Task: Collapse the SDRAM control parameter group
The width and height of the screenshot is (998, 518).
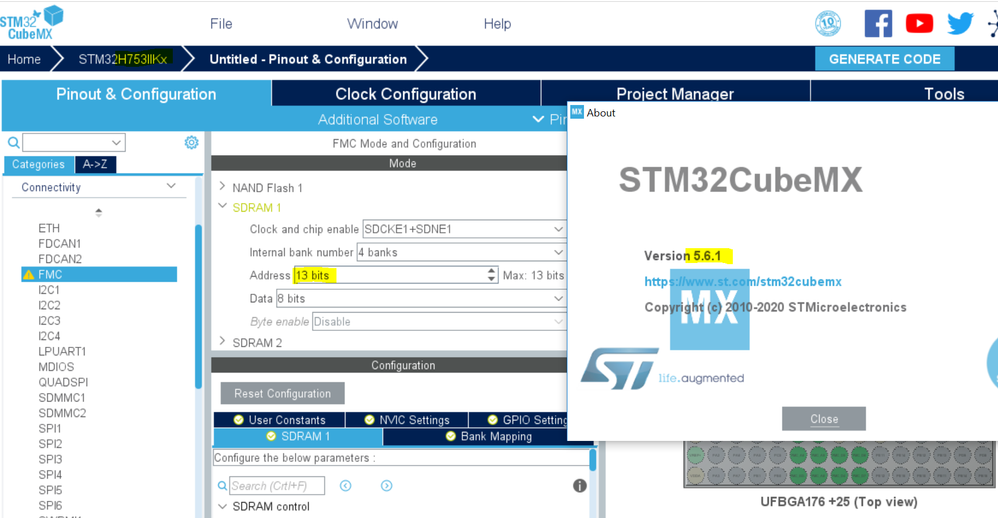Action: (222, 507)
